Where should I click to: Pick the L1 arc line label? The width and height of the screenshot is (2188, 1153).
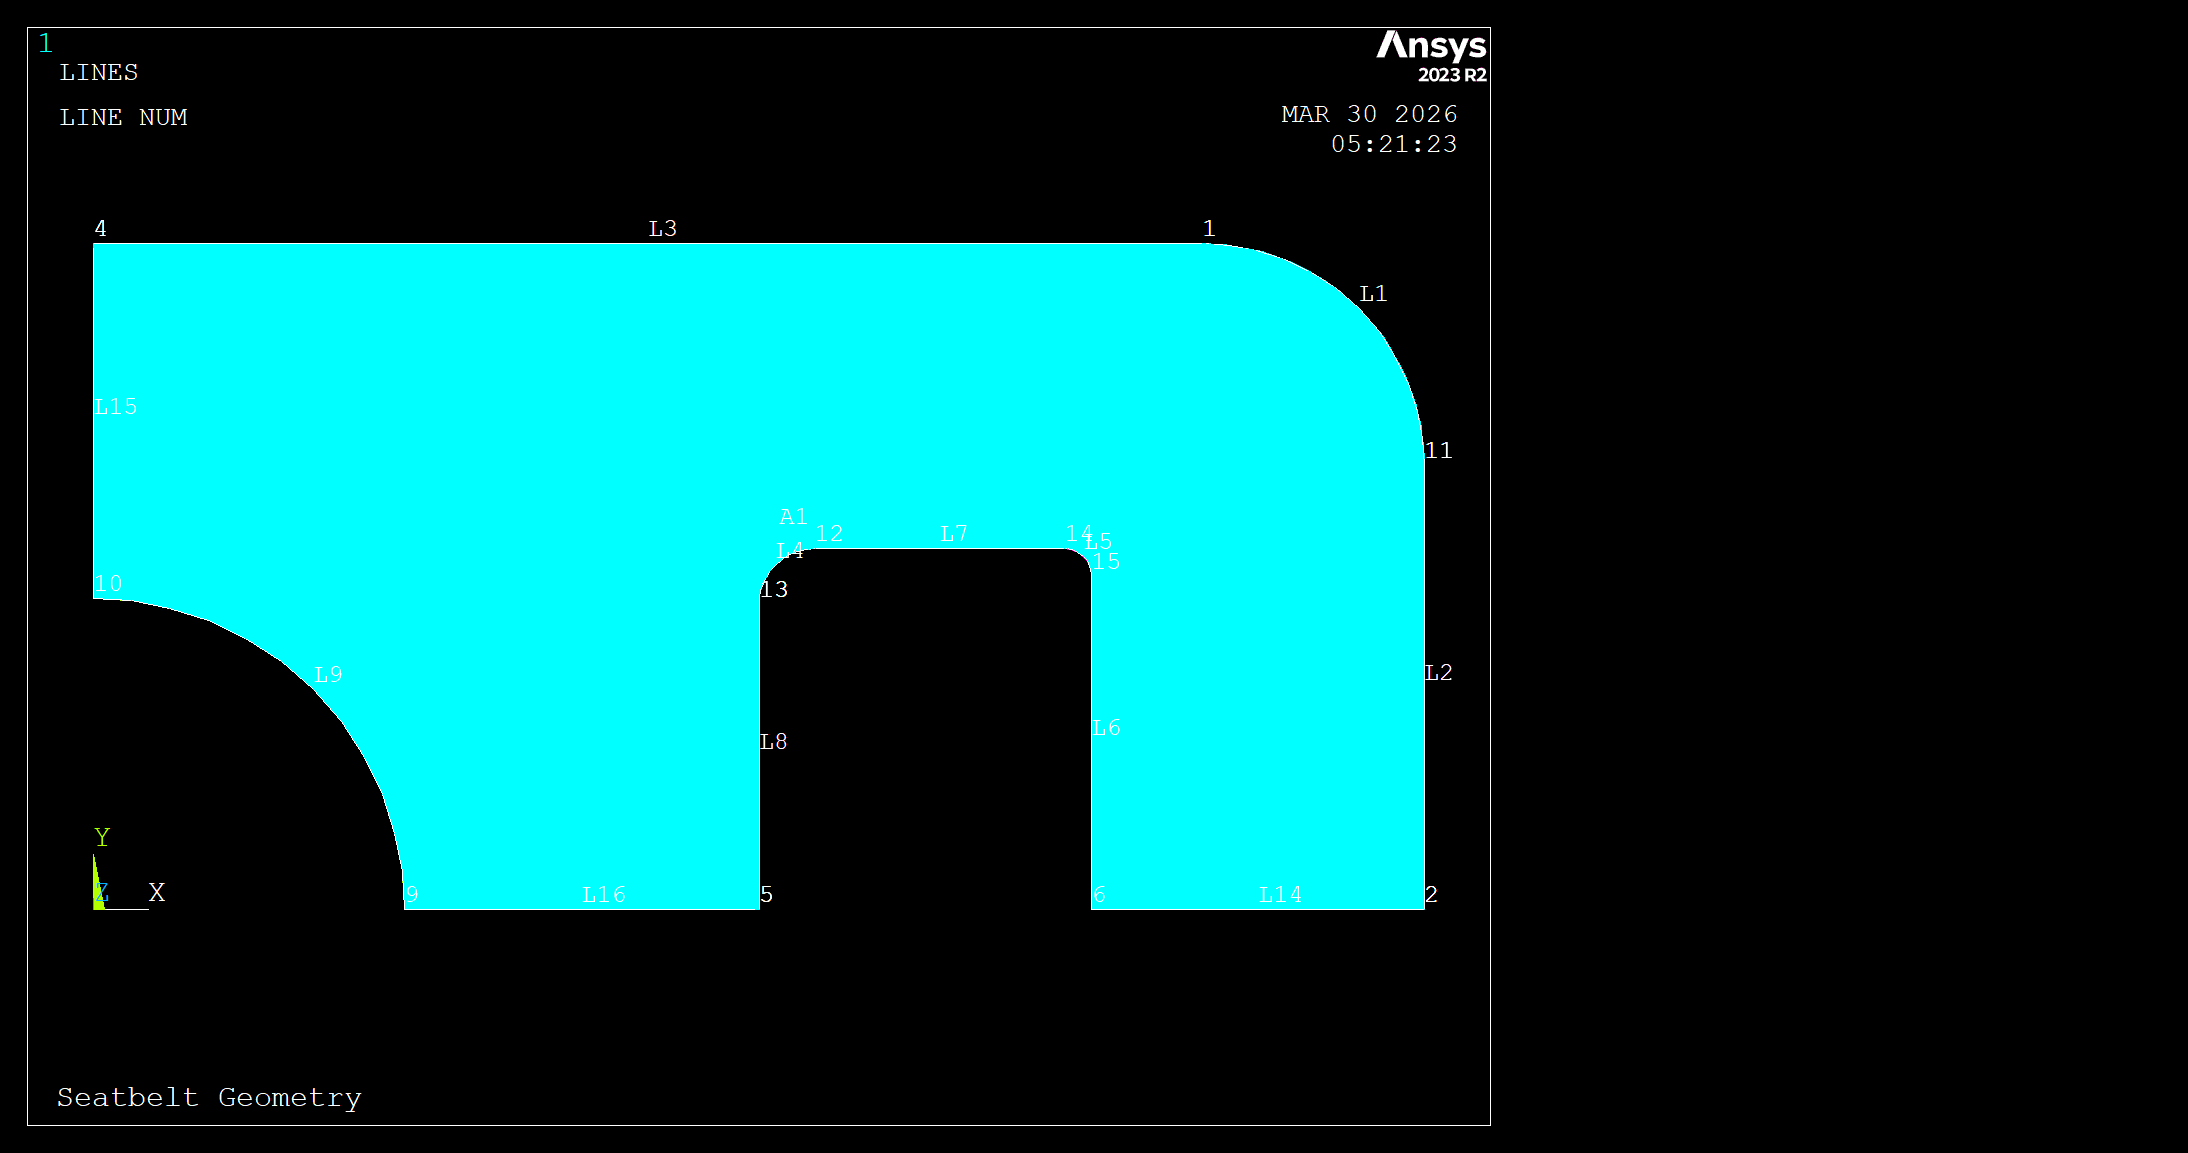click(1373, 294)
